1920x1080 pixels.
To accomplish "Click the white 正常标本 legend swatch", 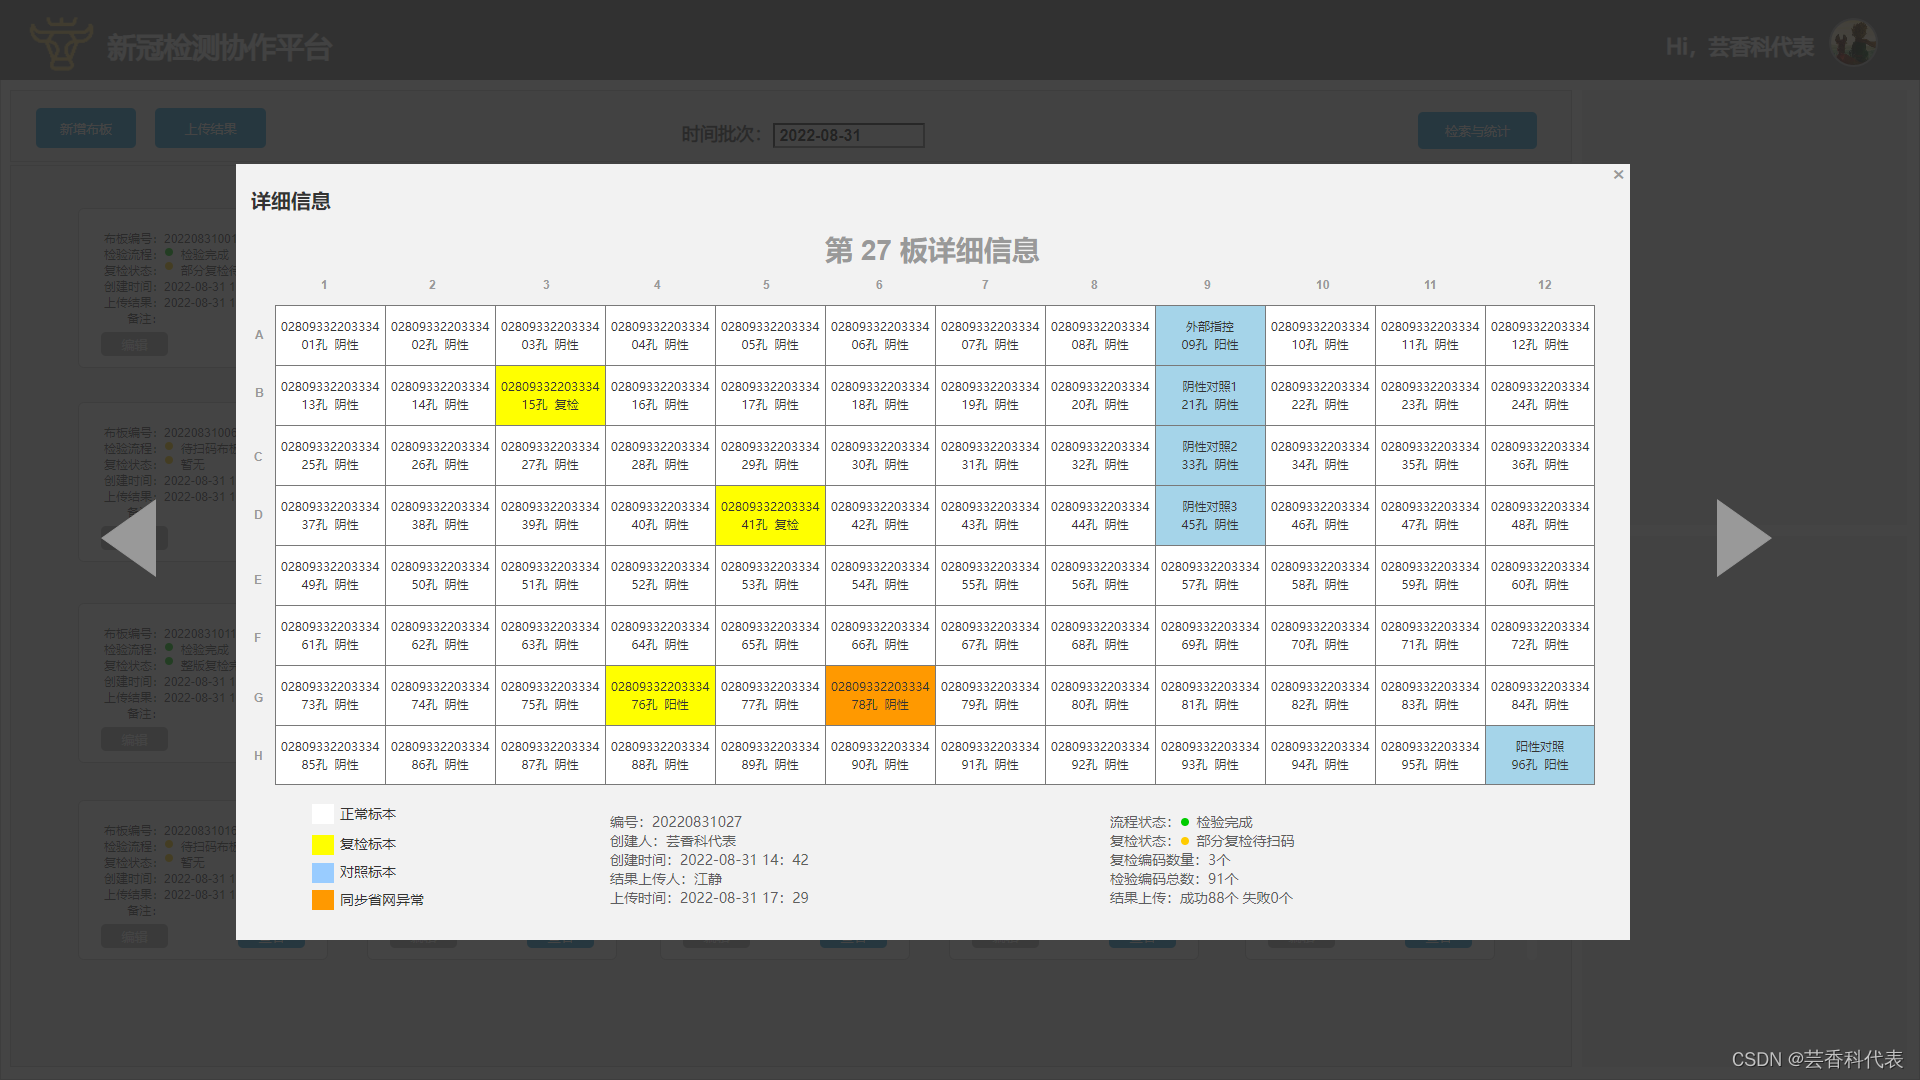I will pyautogui.click(x=322, y=814).
